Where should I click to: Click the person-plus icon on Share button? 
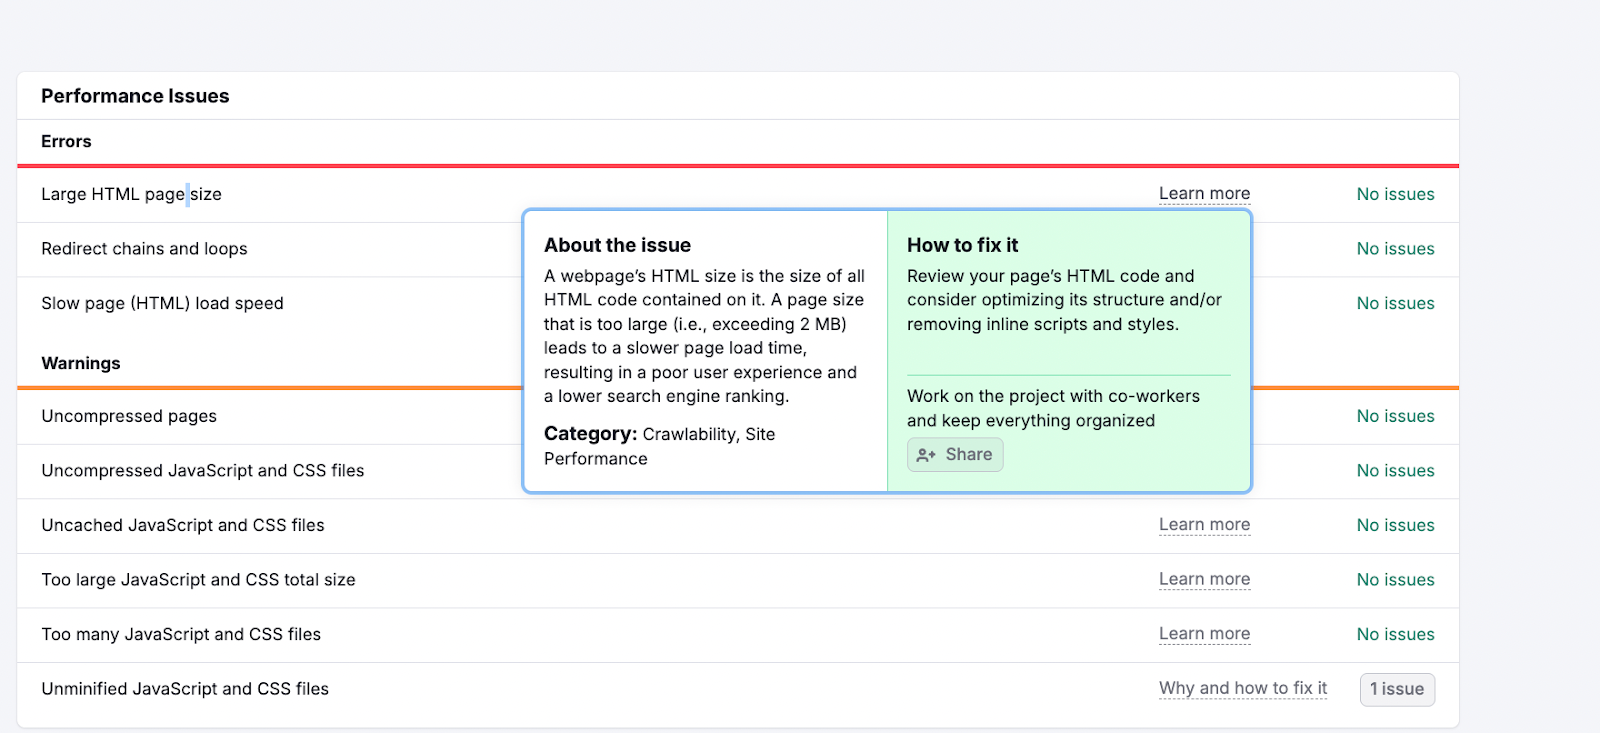coord(926,455)
